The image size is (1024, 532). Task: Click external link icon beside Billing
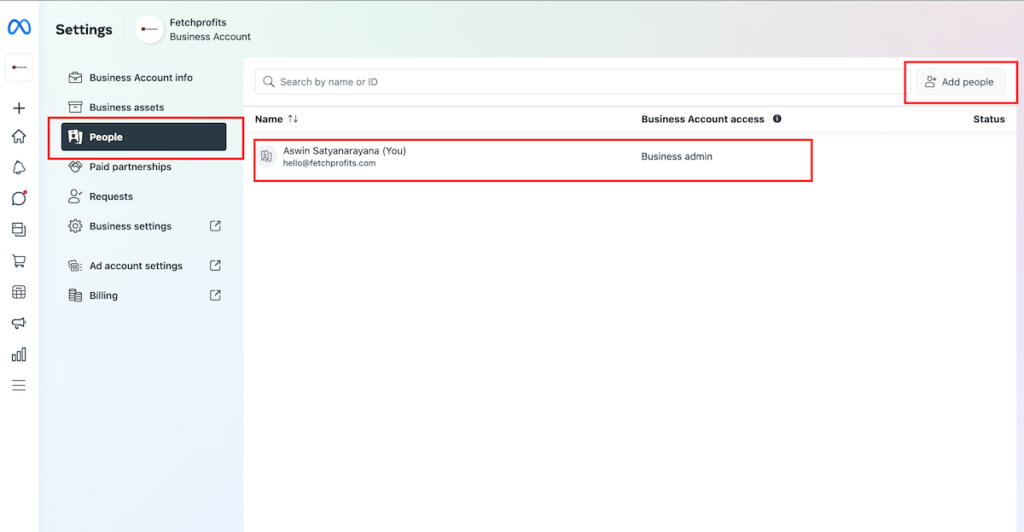point(215,295)
